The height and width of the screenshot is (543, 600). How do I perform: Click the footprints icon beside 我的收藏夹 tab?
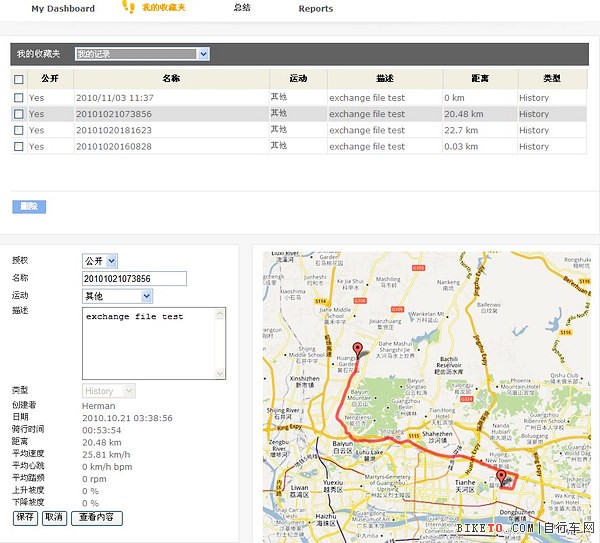point(128,8)
